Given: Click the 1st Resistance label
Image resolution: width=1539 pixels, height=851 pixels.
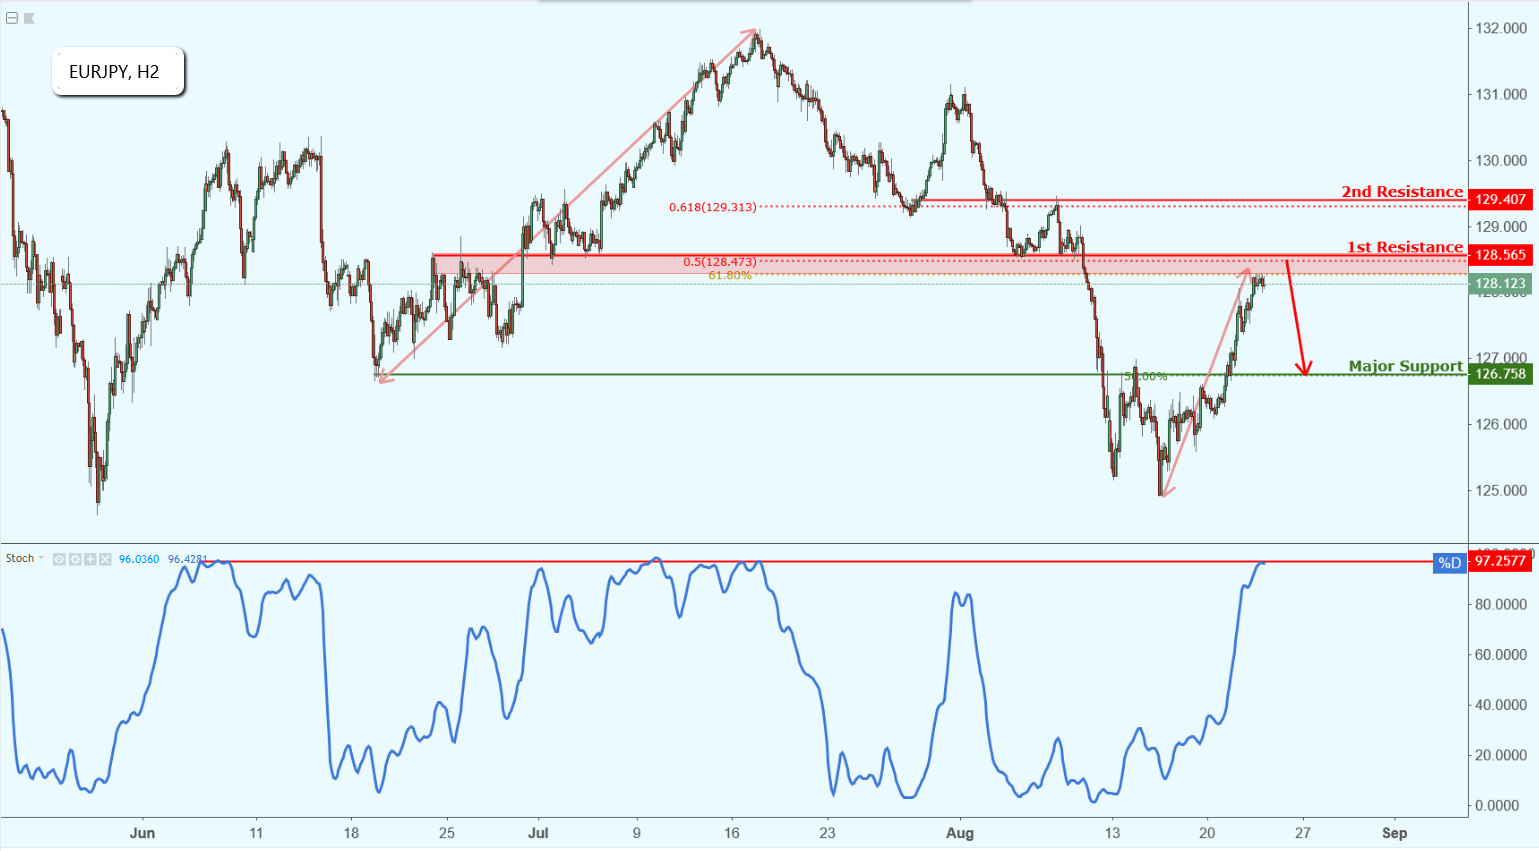Looking at the screenshot, I should pyautogui.click(x=1405, y=247).
